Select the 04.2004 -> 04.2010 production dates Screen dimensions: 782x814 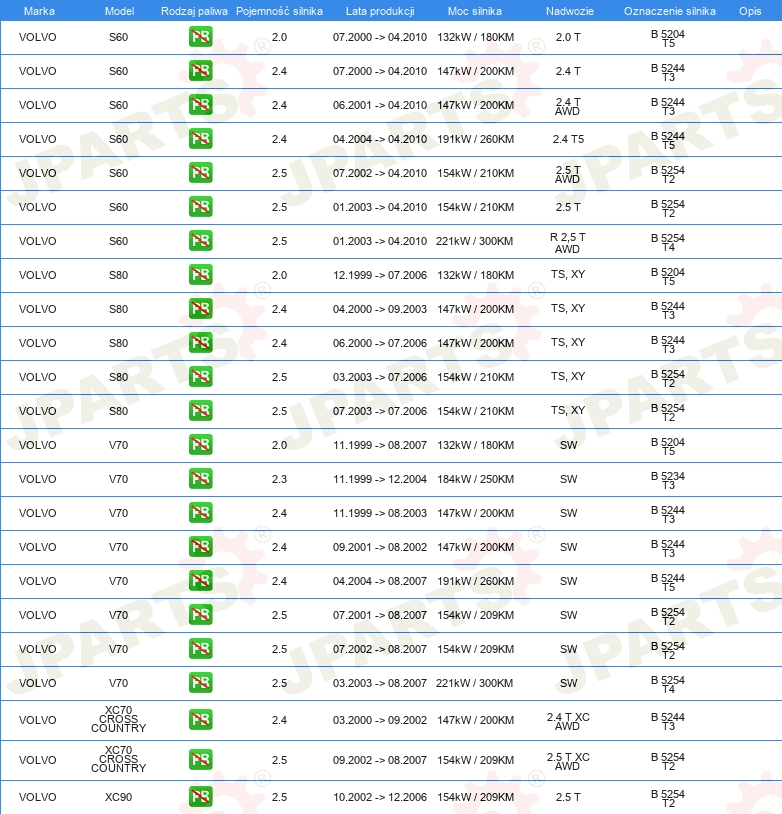[380, 139]
